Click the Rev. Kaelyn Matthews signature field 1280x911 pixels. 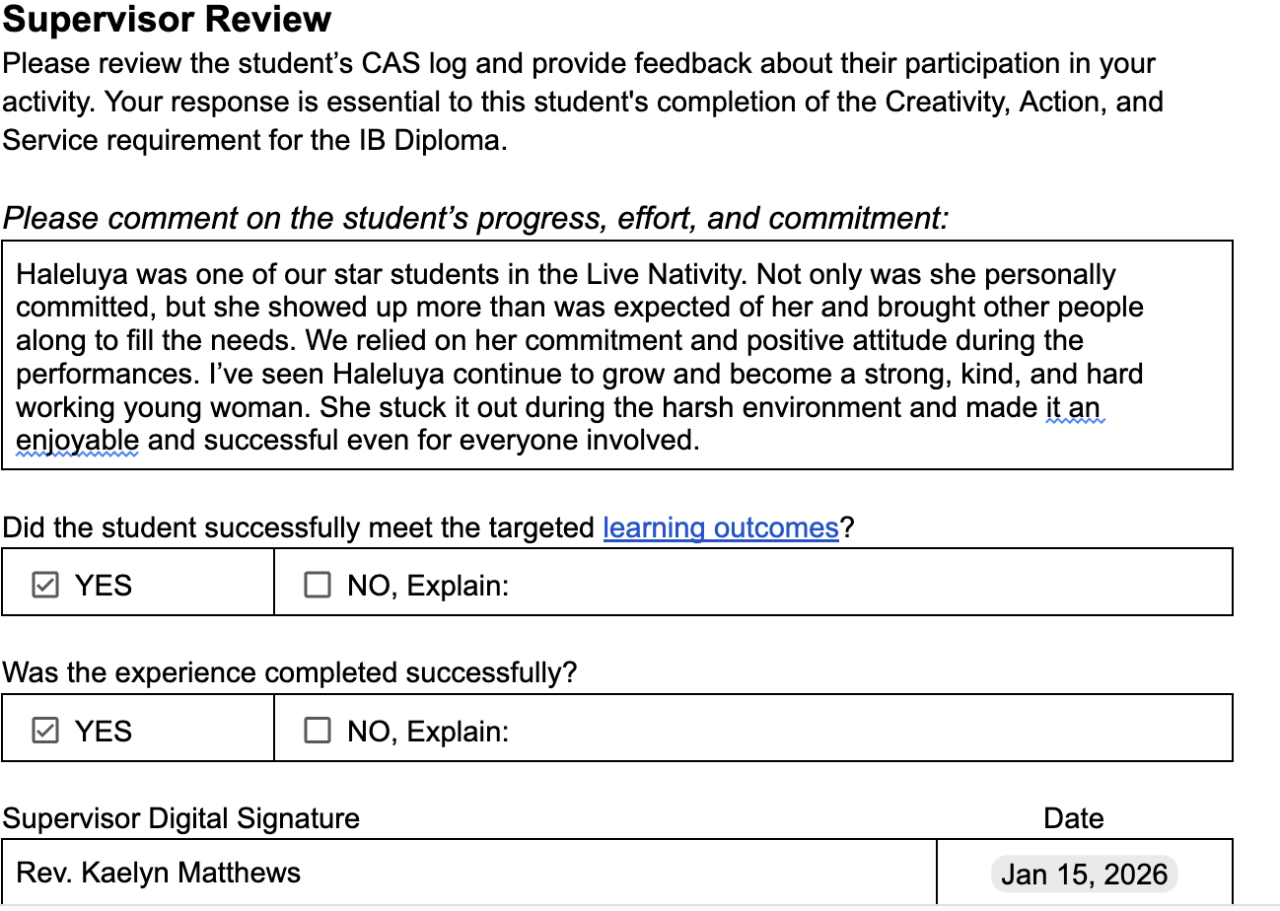[469, 873]
